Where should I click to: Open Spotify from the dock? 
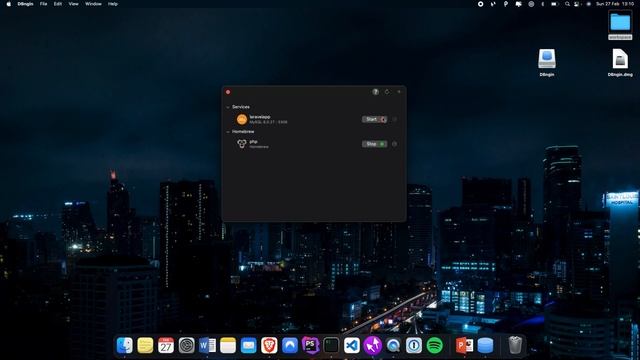[434, 346]
